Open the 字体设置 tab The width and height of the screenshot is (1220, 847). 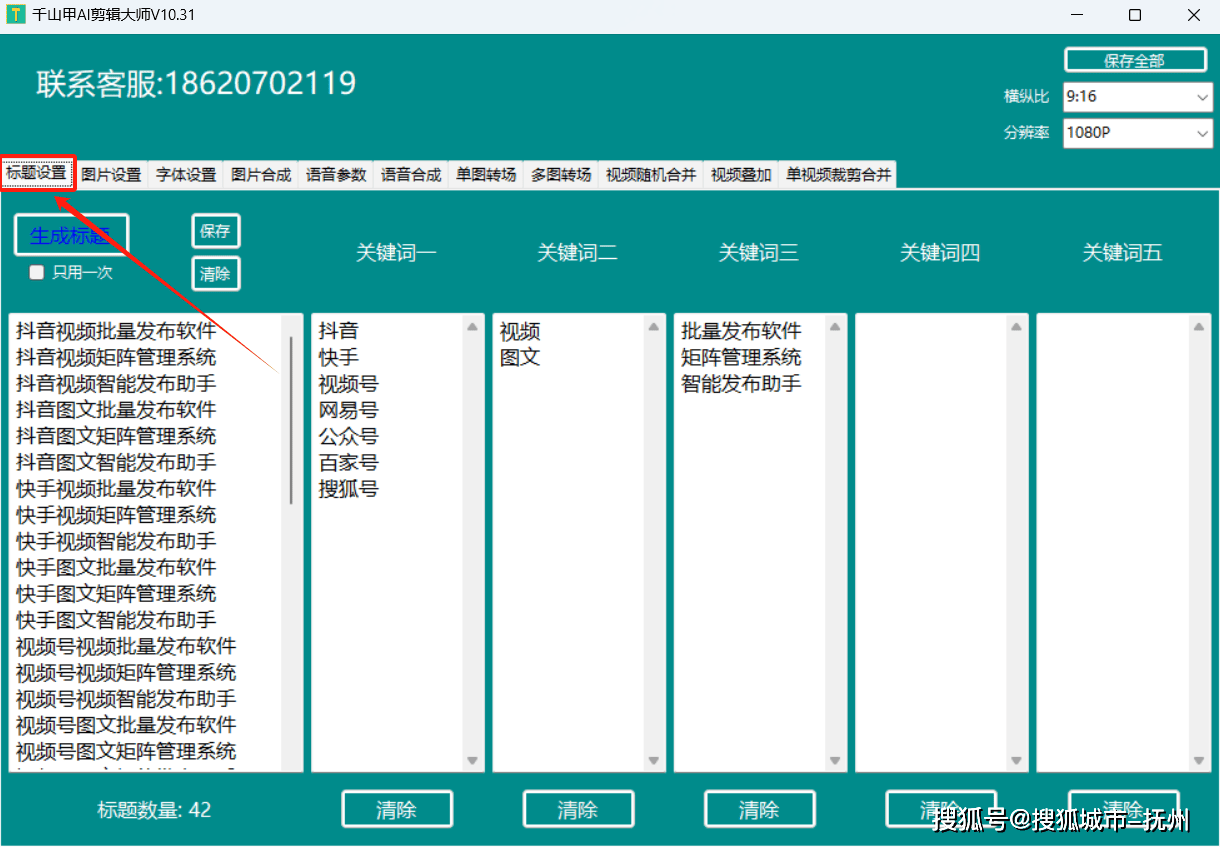186,173
